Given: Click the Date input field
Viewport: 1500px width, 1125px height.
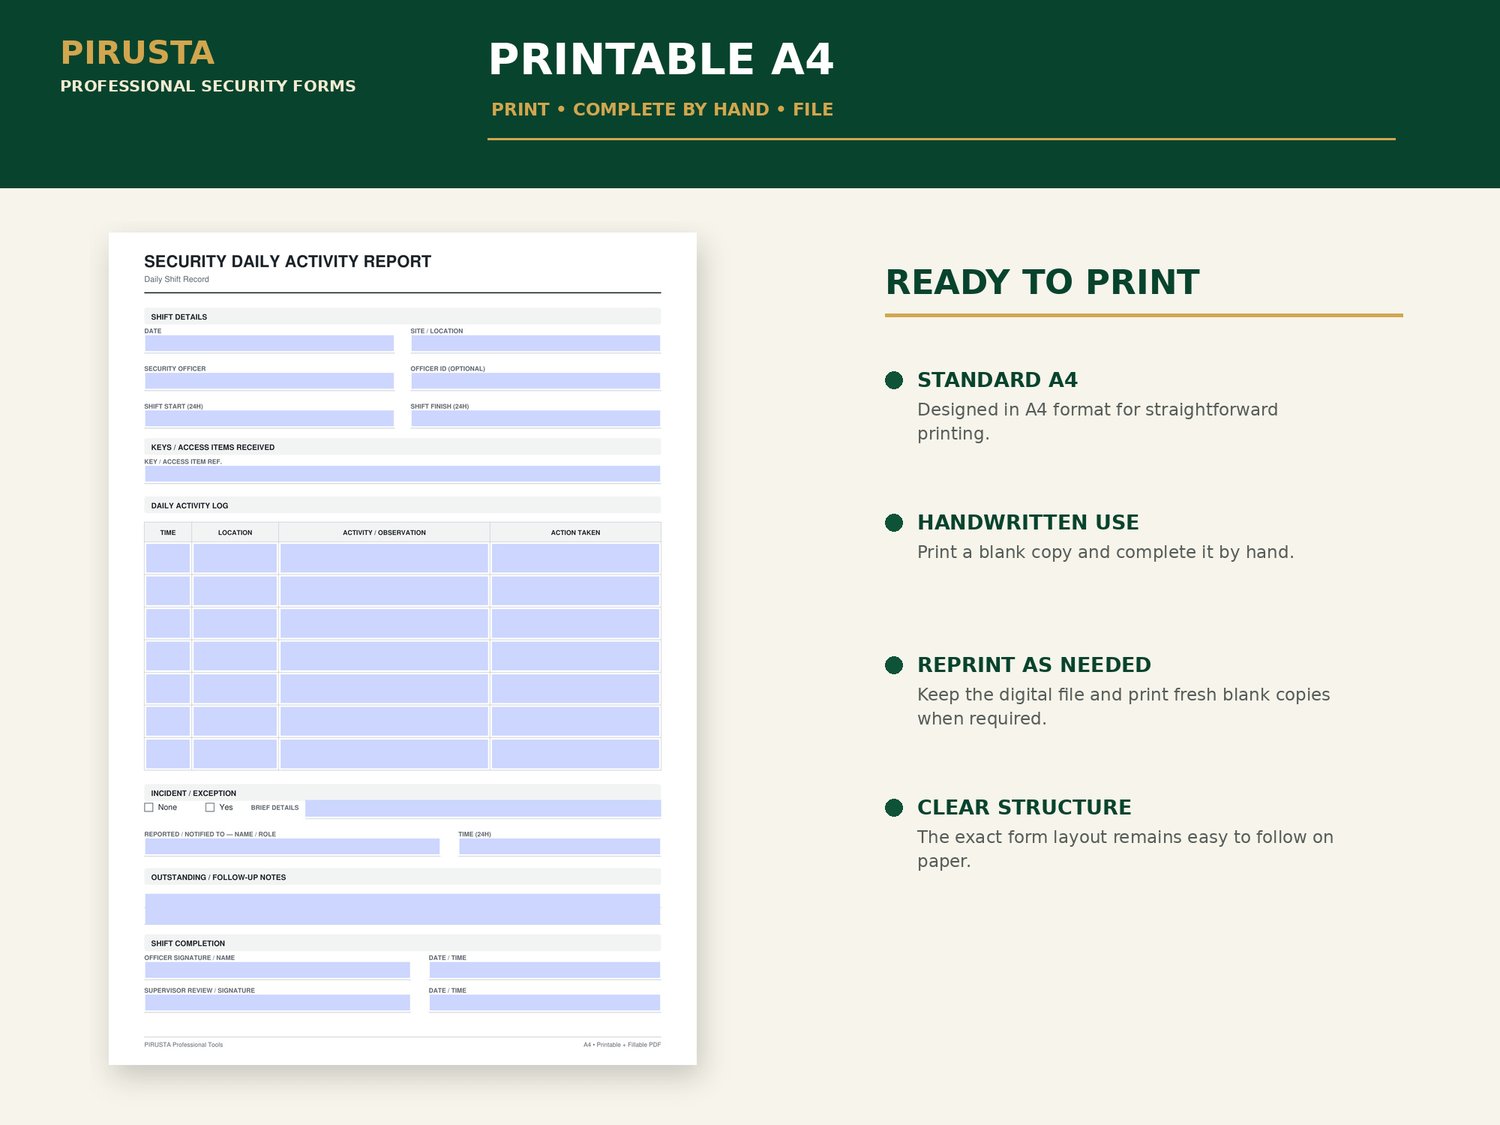Looking at the screenshot, I should pyautogui.click(x=269, y=343).
